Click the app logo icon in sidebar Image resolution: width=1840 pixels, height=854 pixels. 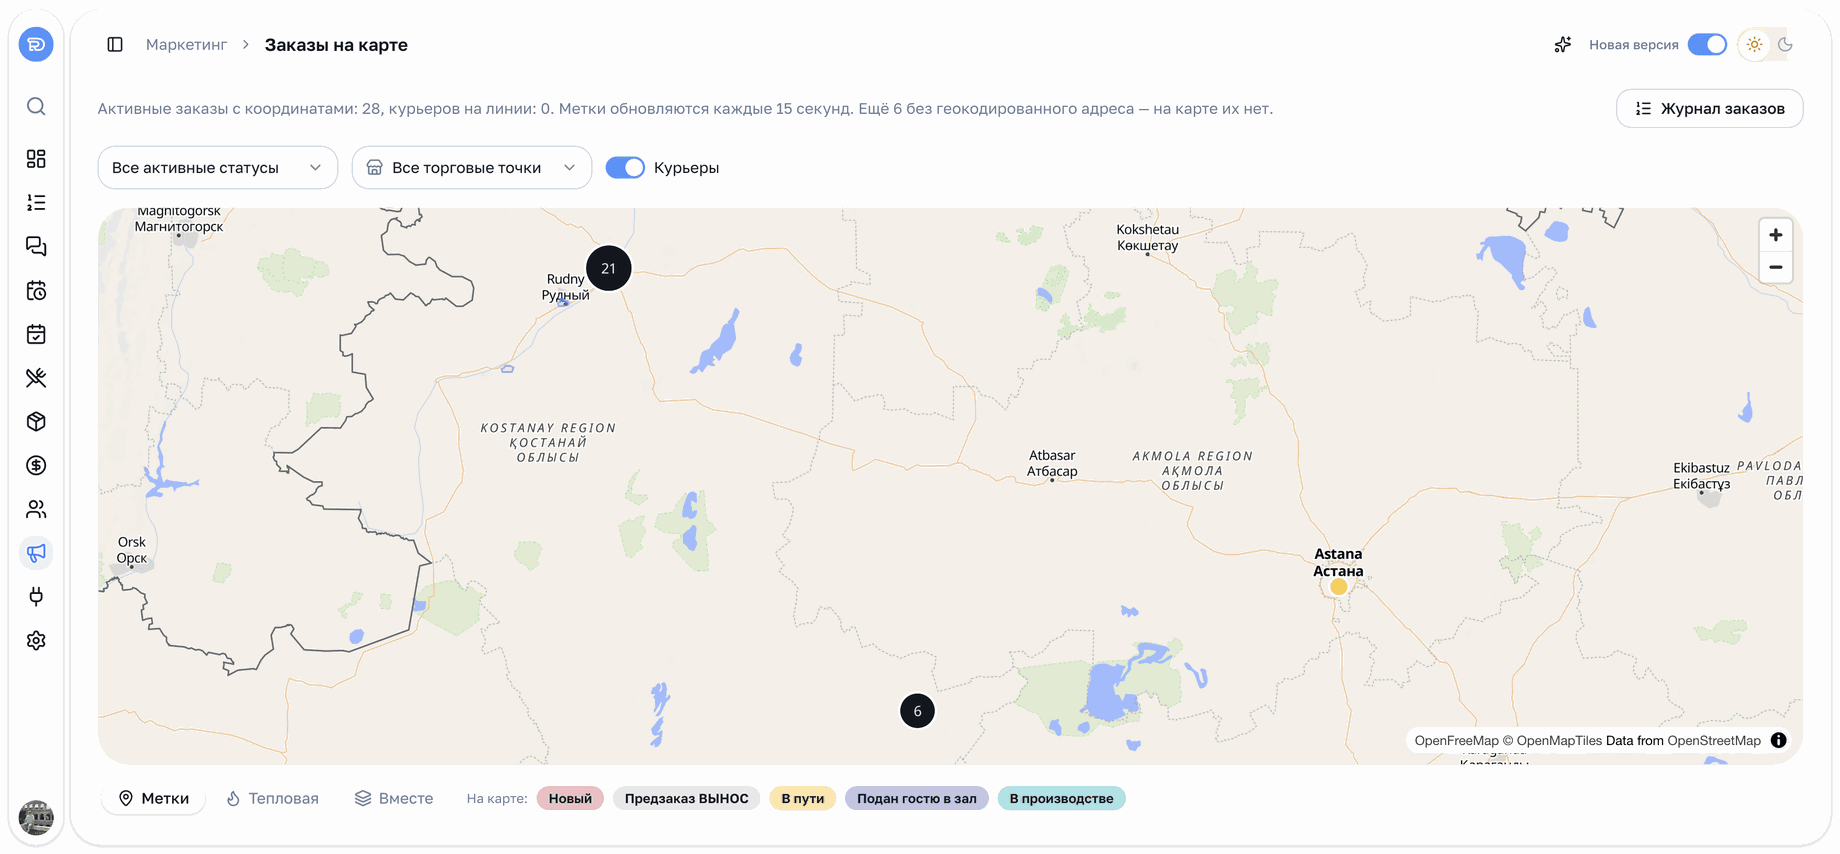(x=36, y=45)
